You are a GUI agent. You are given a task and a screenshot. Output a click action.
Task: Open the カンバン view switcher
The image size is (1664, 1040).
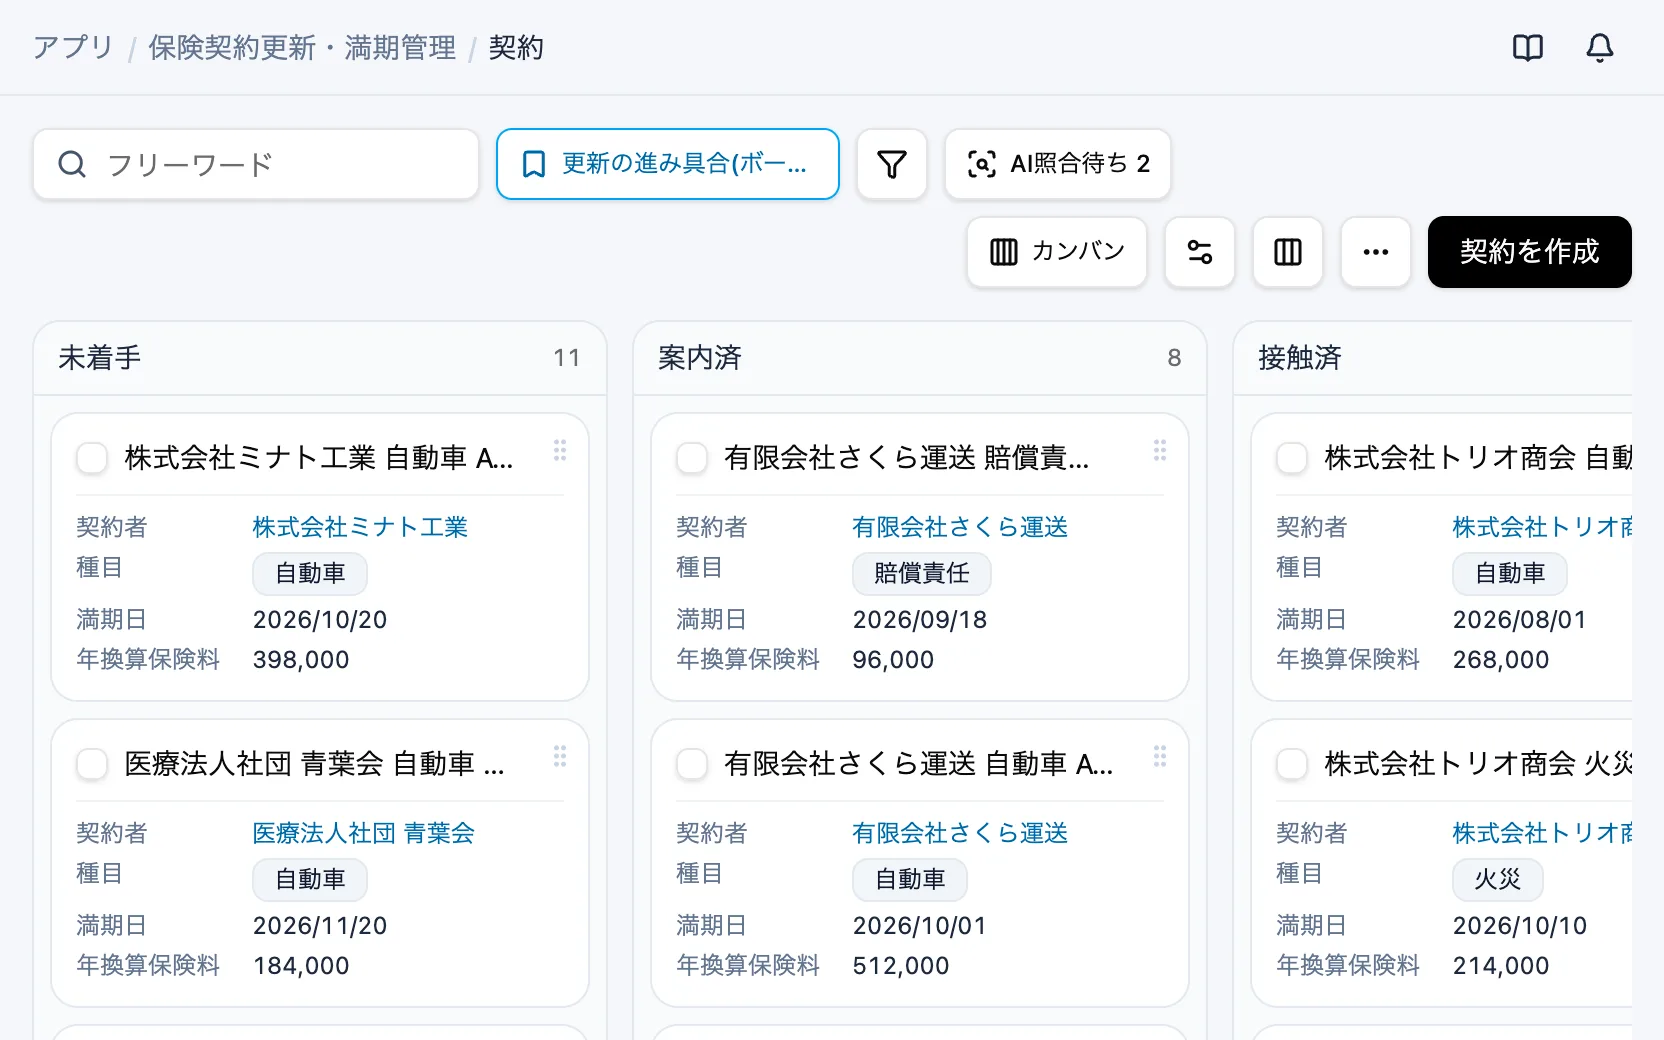[1057, 252]
